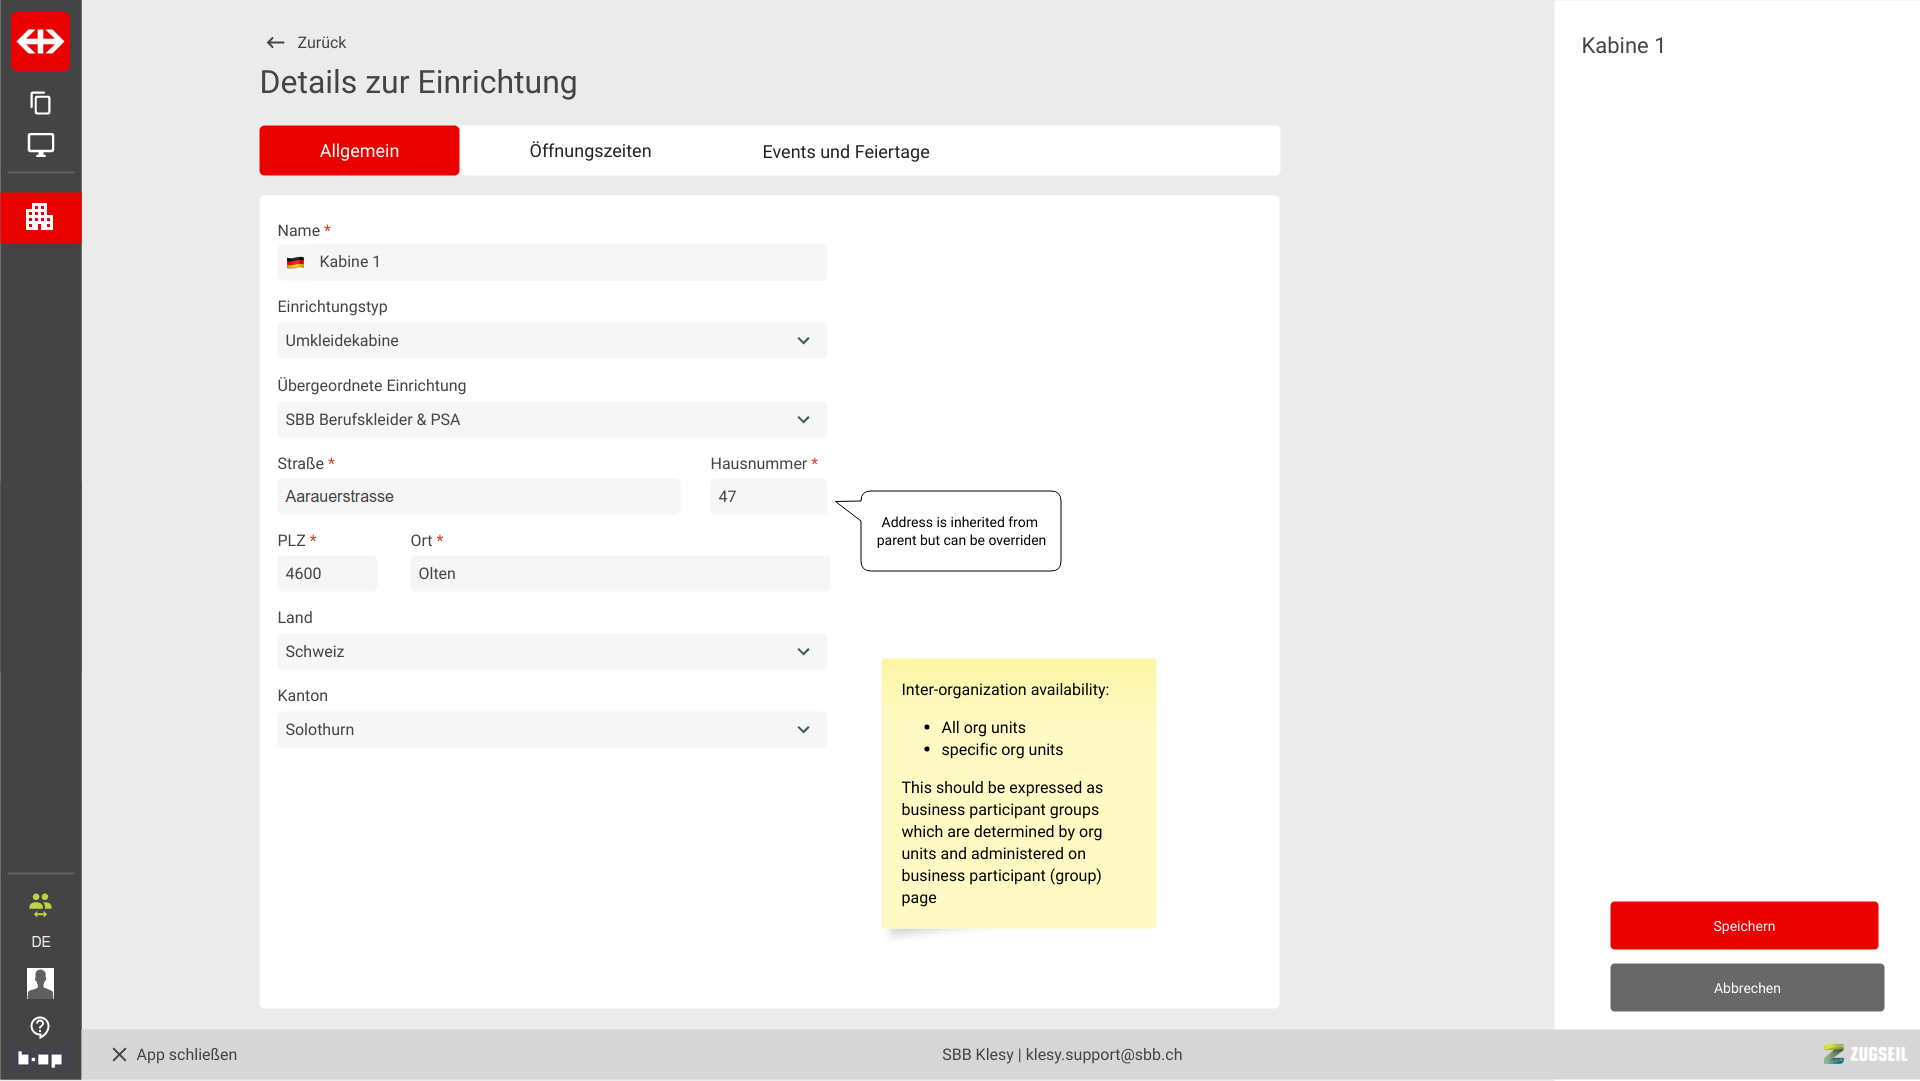1920x1081 pixels.
Task: Select the monitor screen sidebar icon
Action: tap(40, 145)
